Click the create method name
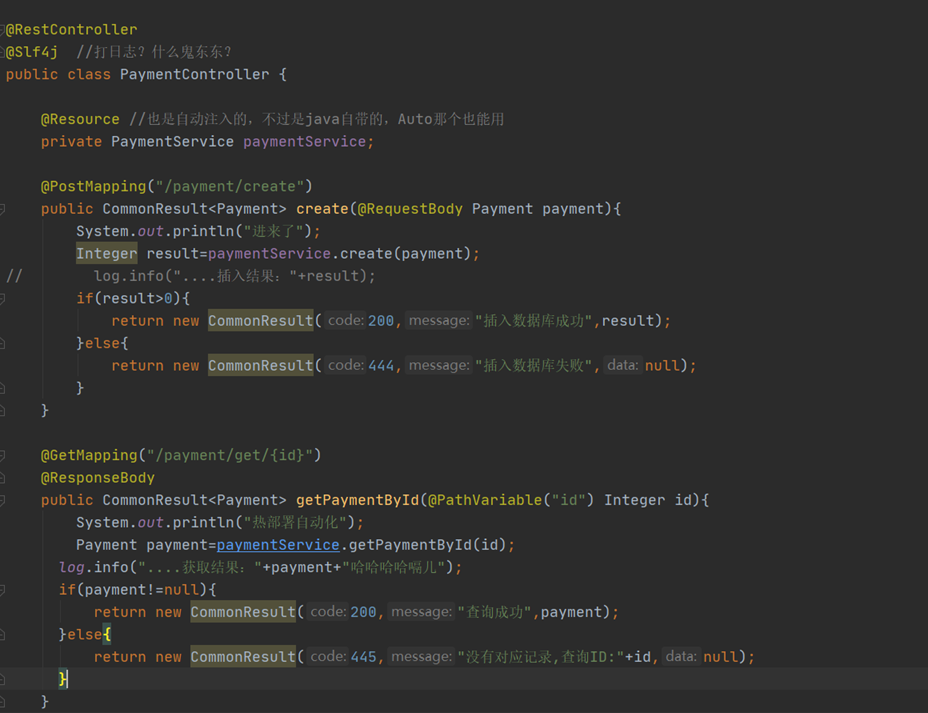Image resolution: width=928 pixels, height=713 pixels. [x=322, y=209]
